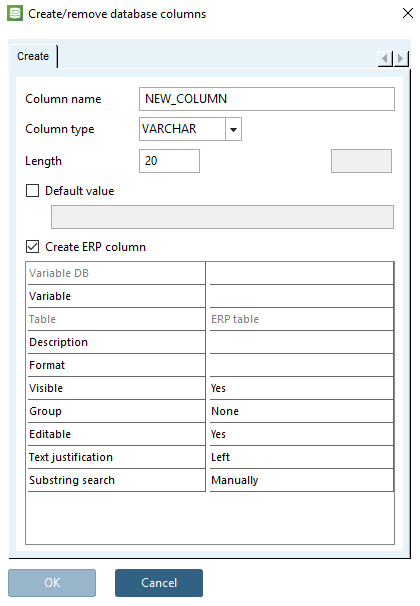Image resolution: width=420 pixels, height=606 pixels.
Task: Open the Column type dropdown arrow
Action: pyautogui.click(x=233, y=129)
